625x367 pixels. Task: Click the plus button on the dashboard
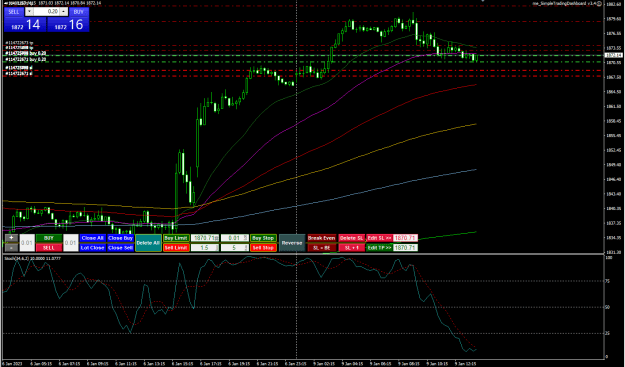[x=12, y=238]
